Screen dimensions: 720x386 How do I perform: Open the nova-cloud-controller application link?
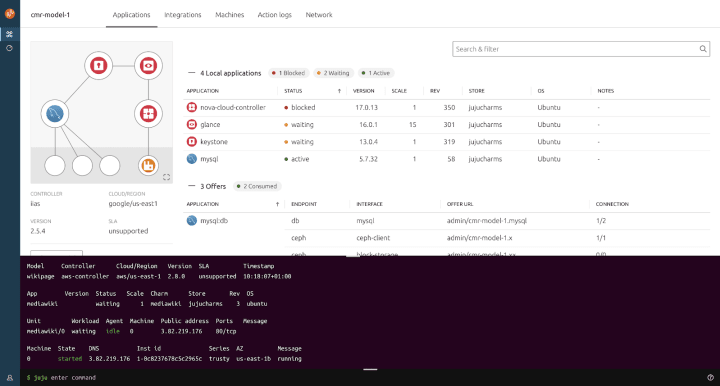coord(233,107)
